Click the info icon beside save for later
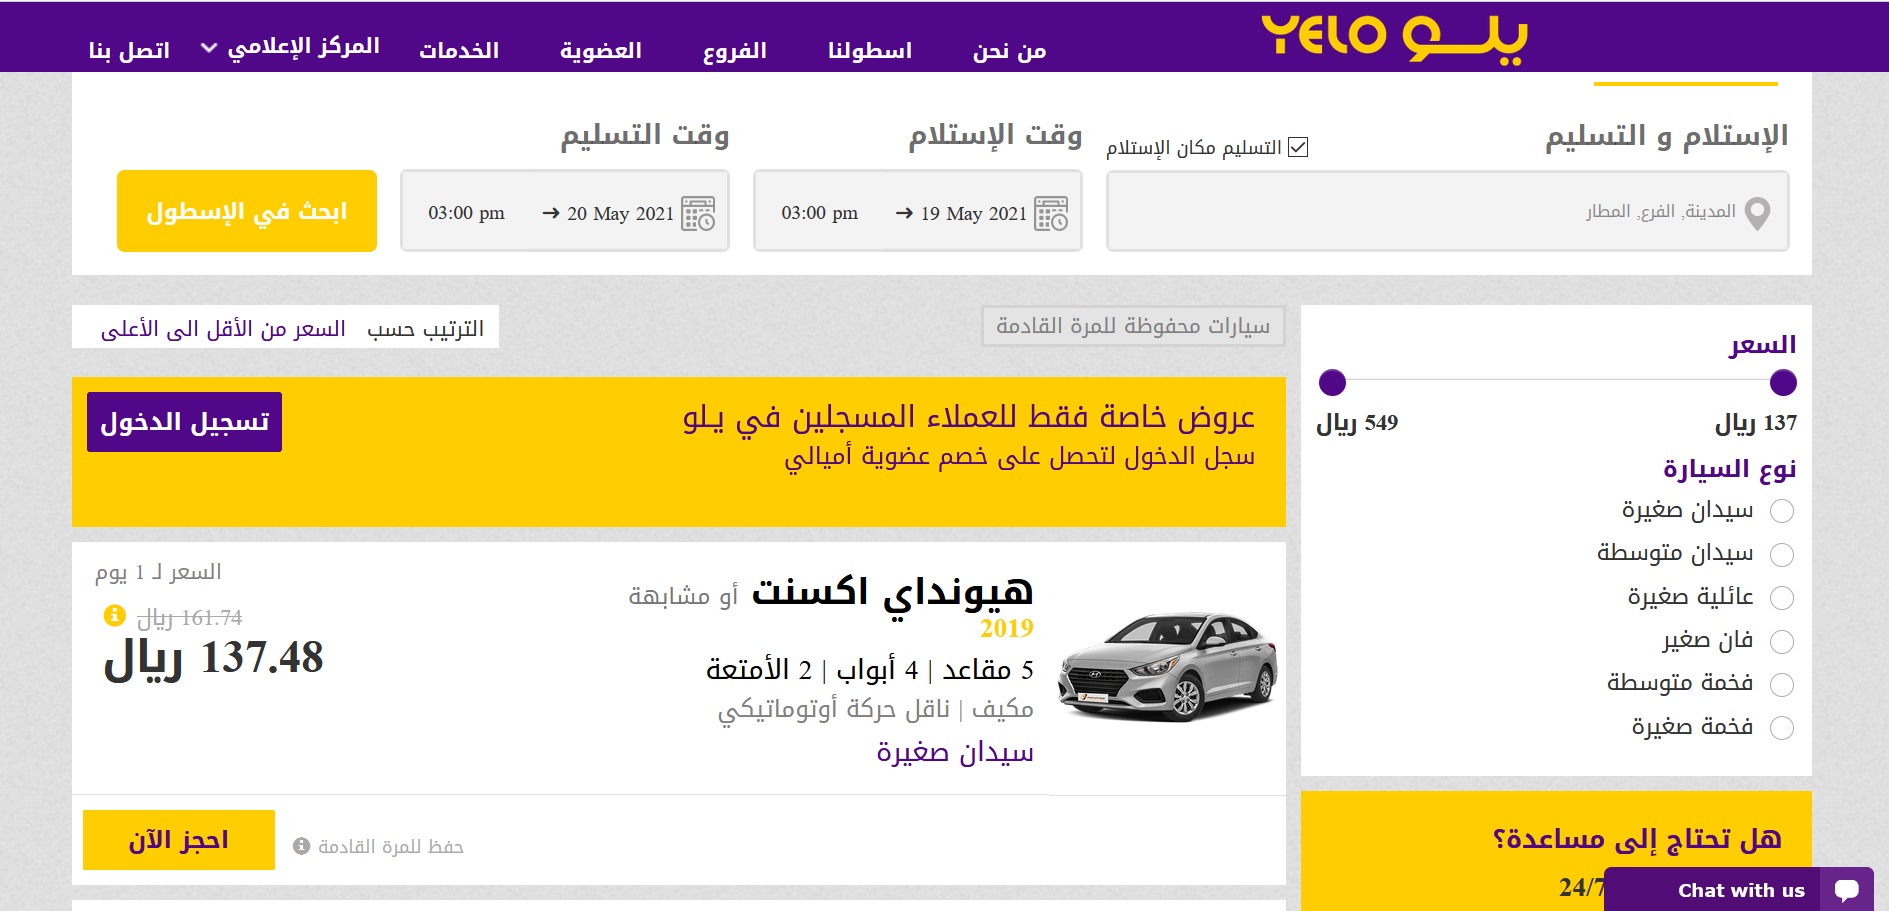This screenshot has width=1889, height=911. (301, 846)
